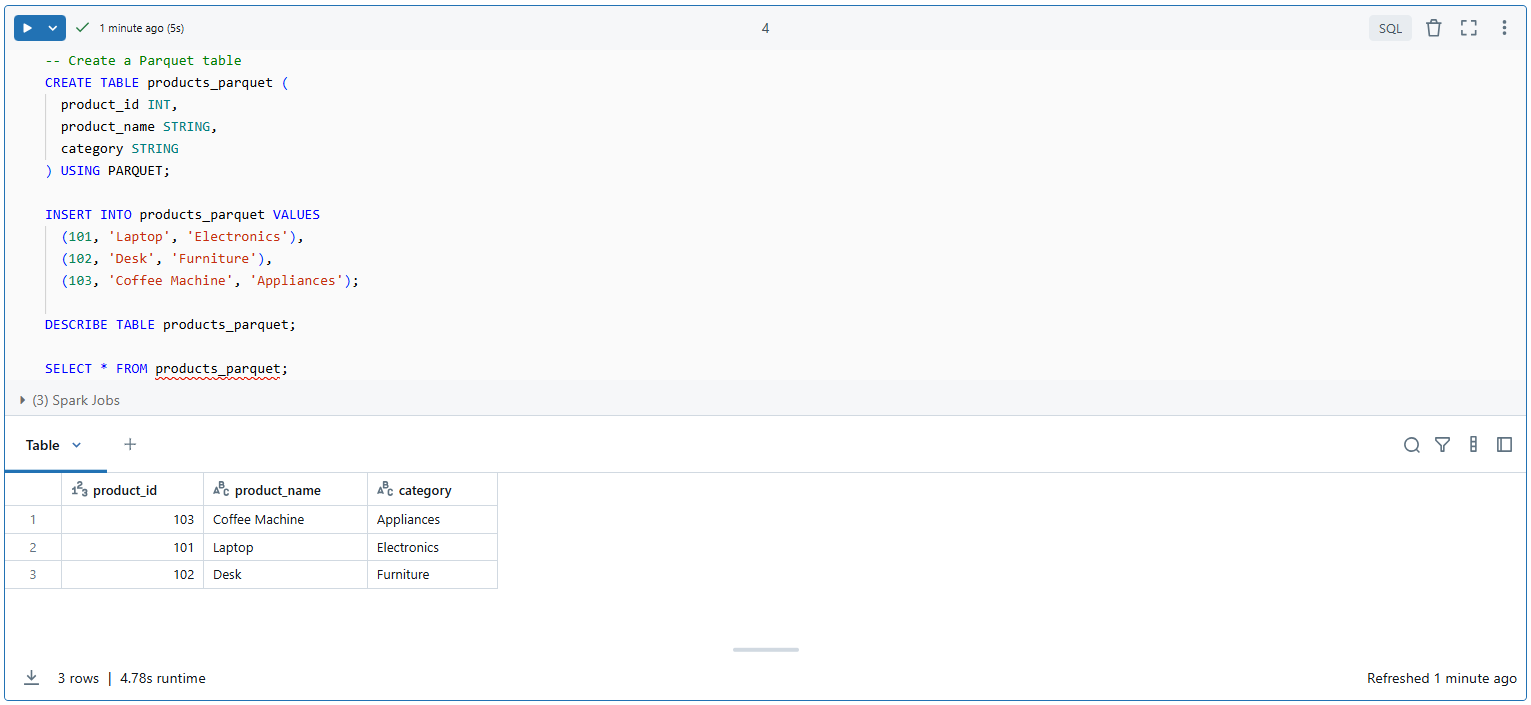Open the results column options icon
This screenshot has height=705, width=1531.
pyautogui.click(x=1473, y=445)
